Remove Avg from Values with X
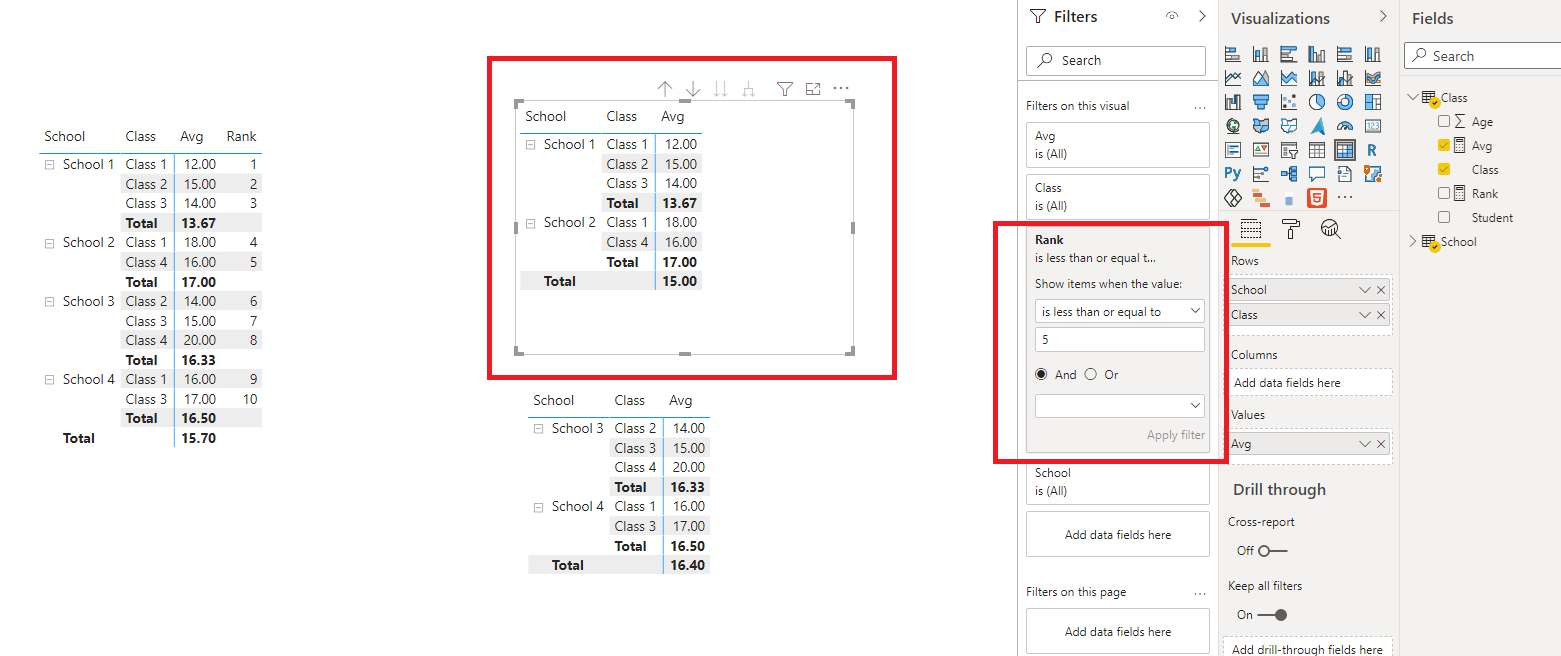The height and width of the screenshot is (656, 1561). click(1381, 444)
